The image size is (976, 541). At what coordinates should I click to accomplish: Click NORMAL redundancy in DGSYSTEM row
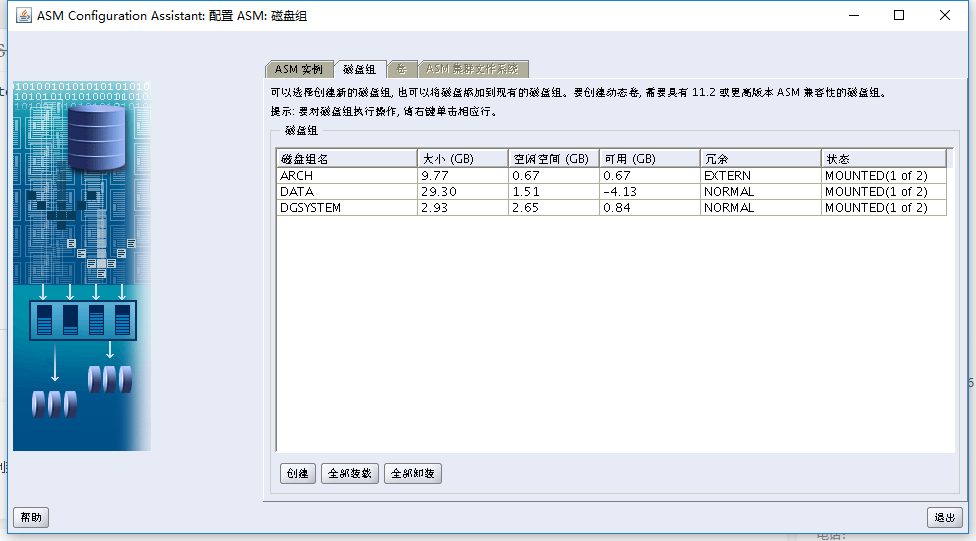(760, 208)
